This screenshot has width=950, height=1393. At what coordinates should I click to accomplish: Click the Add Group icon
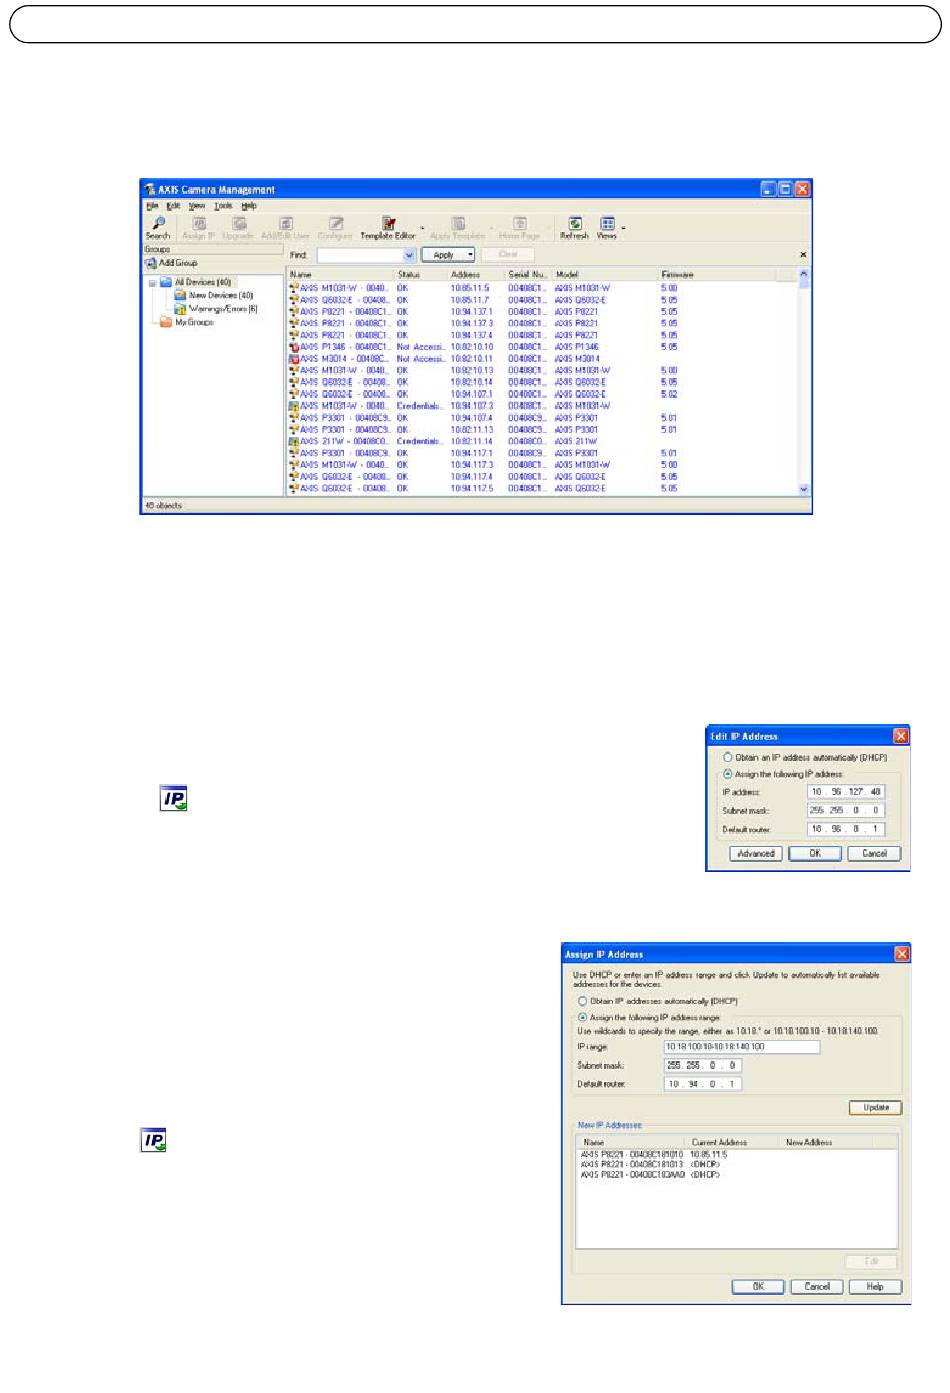pyautogui.click(x=151, y=264)
